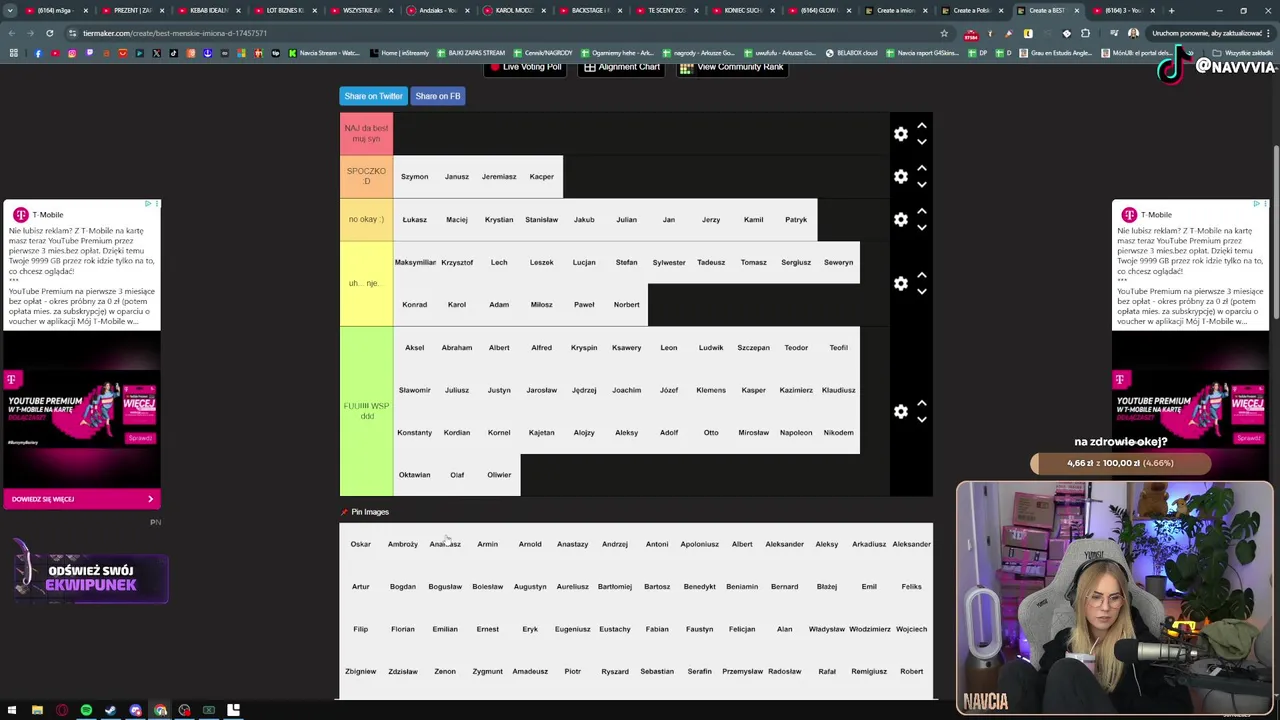Open the Alignment Chart
The image size is (1280, 720).
tap(622, 68)
